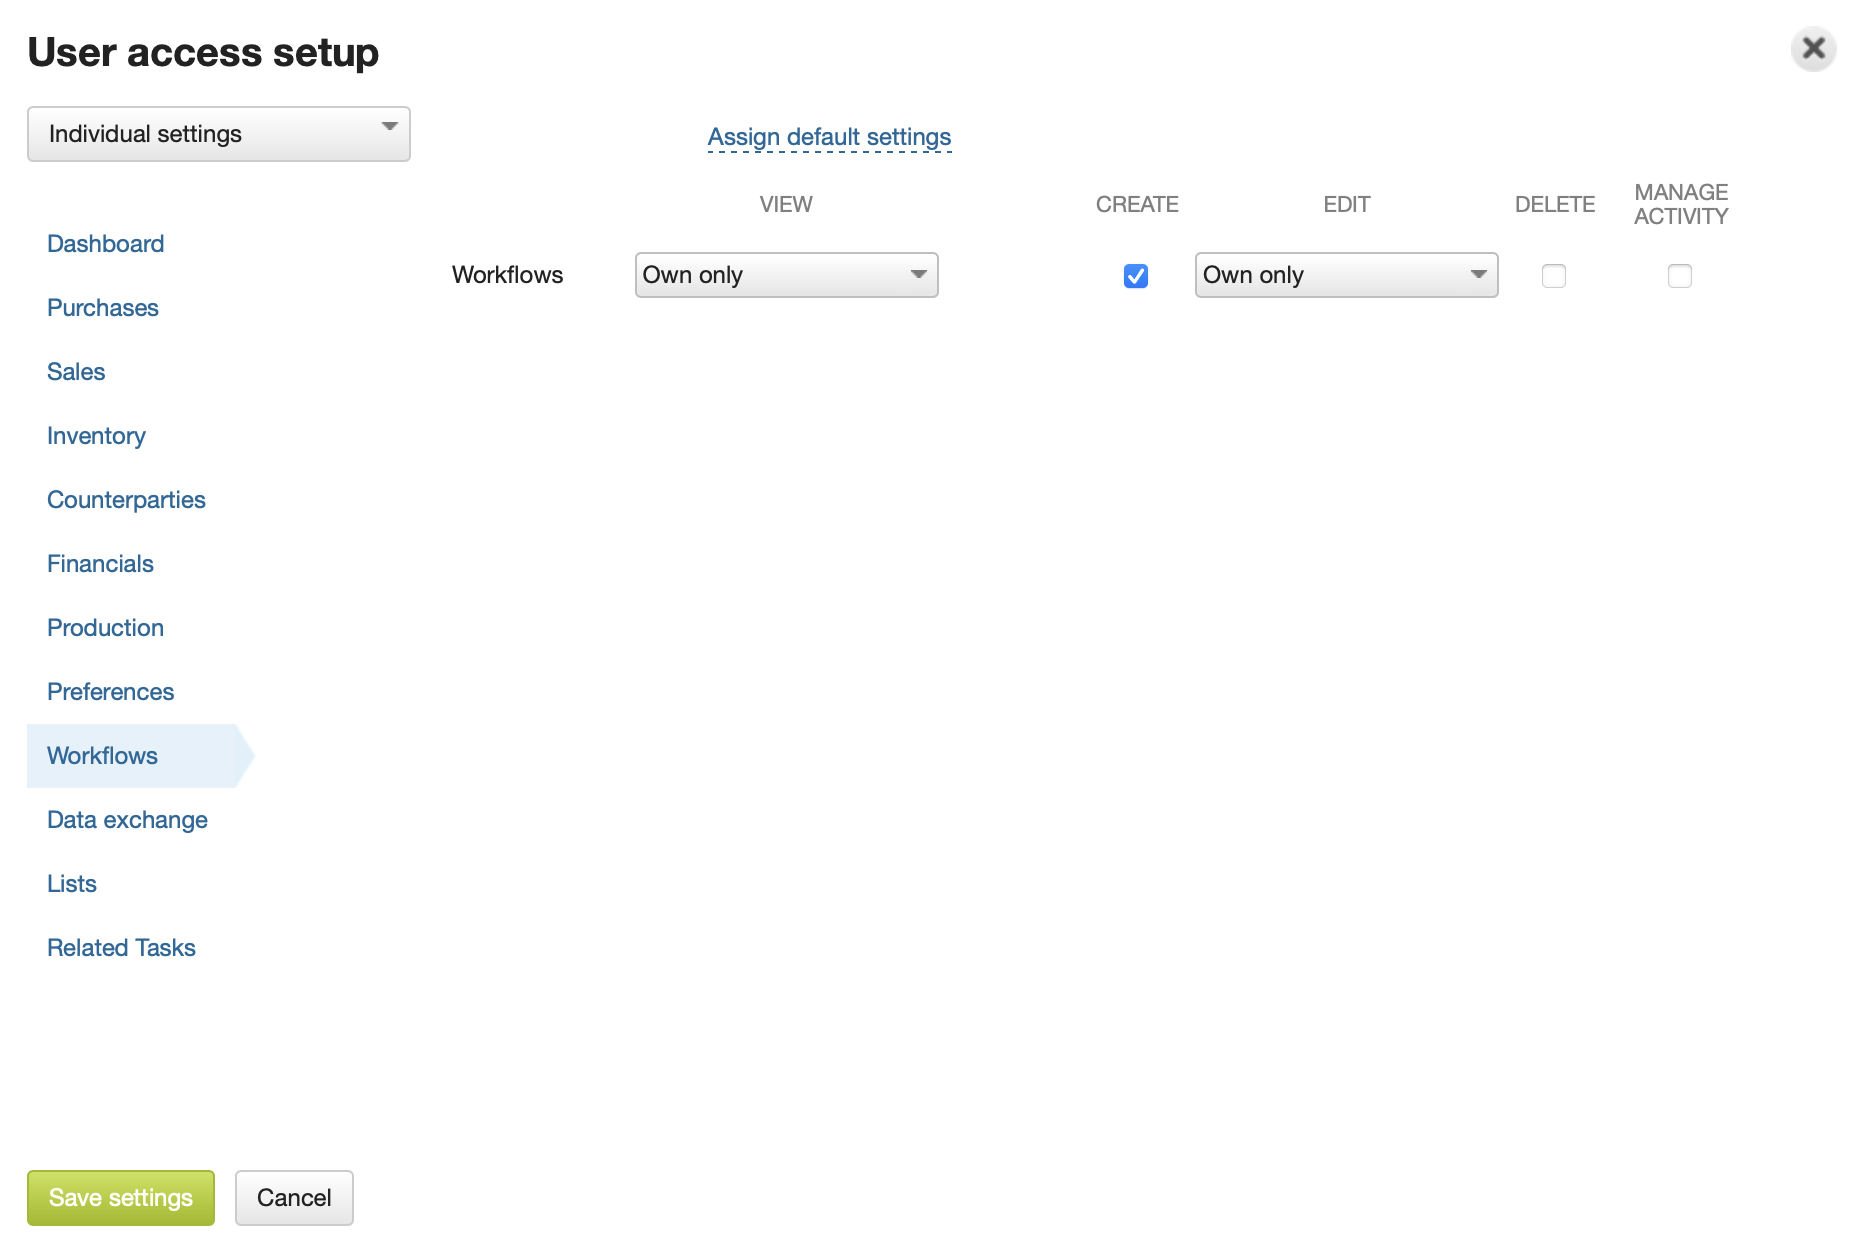The width and height of the screenshot is (1854, 1258).
Task: Open the Purchases section
Action: [103, 308]
